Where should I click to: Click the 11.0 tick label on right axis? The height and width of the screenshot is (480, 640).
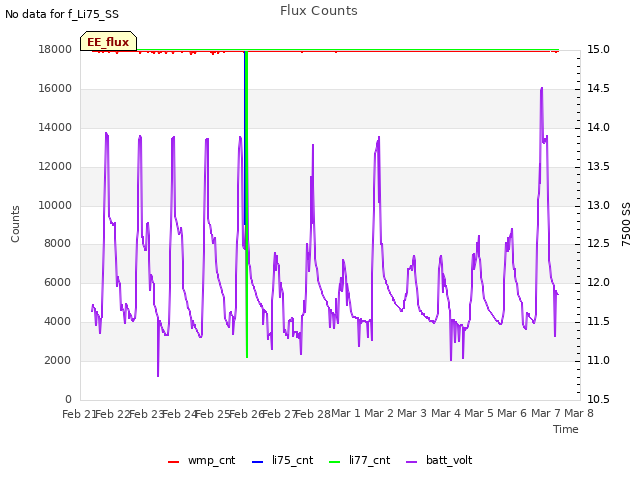(x=598, y=360)
